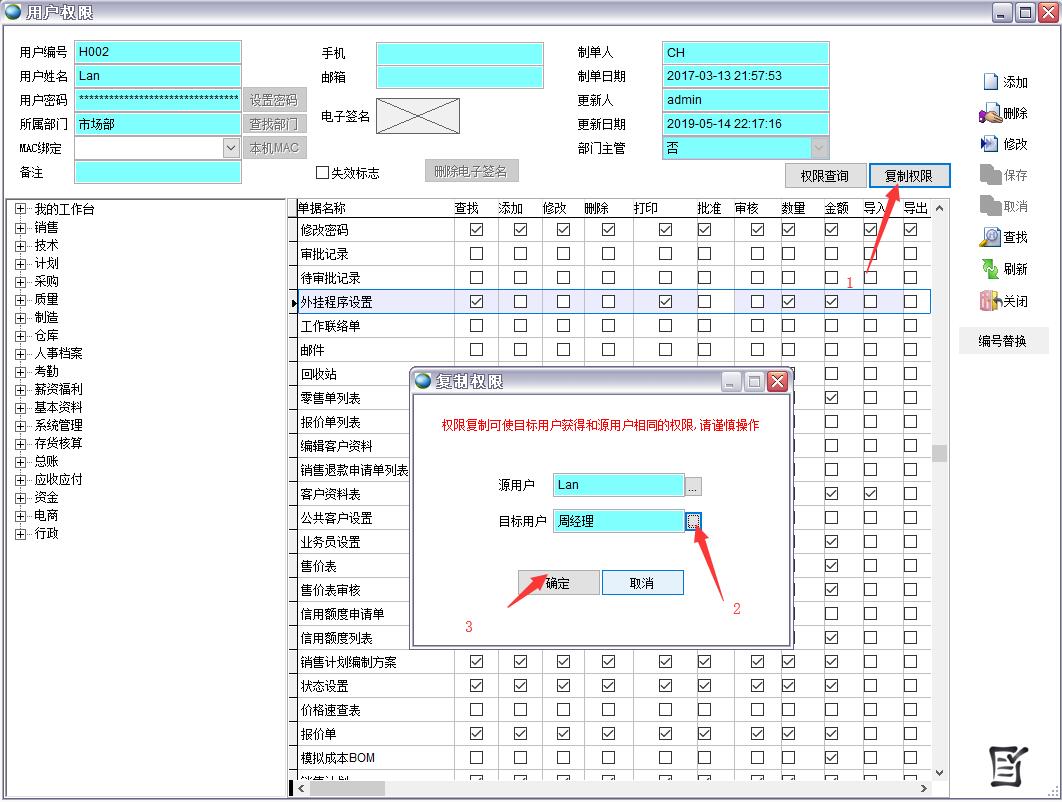Open the MAC绑定 dropdown list
The image size is (1062, 802).
point(231,148)
